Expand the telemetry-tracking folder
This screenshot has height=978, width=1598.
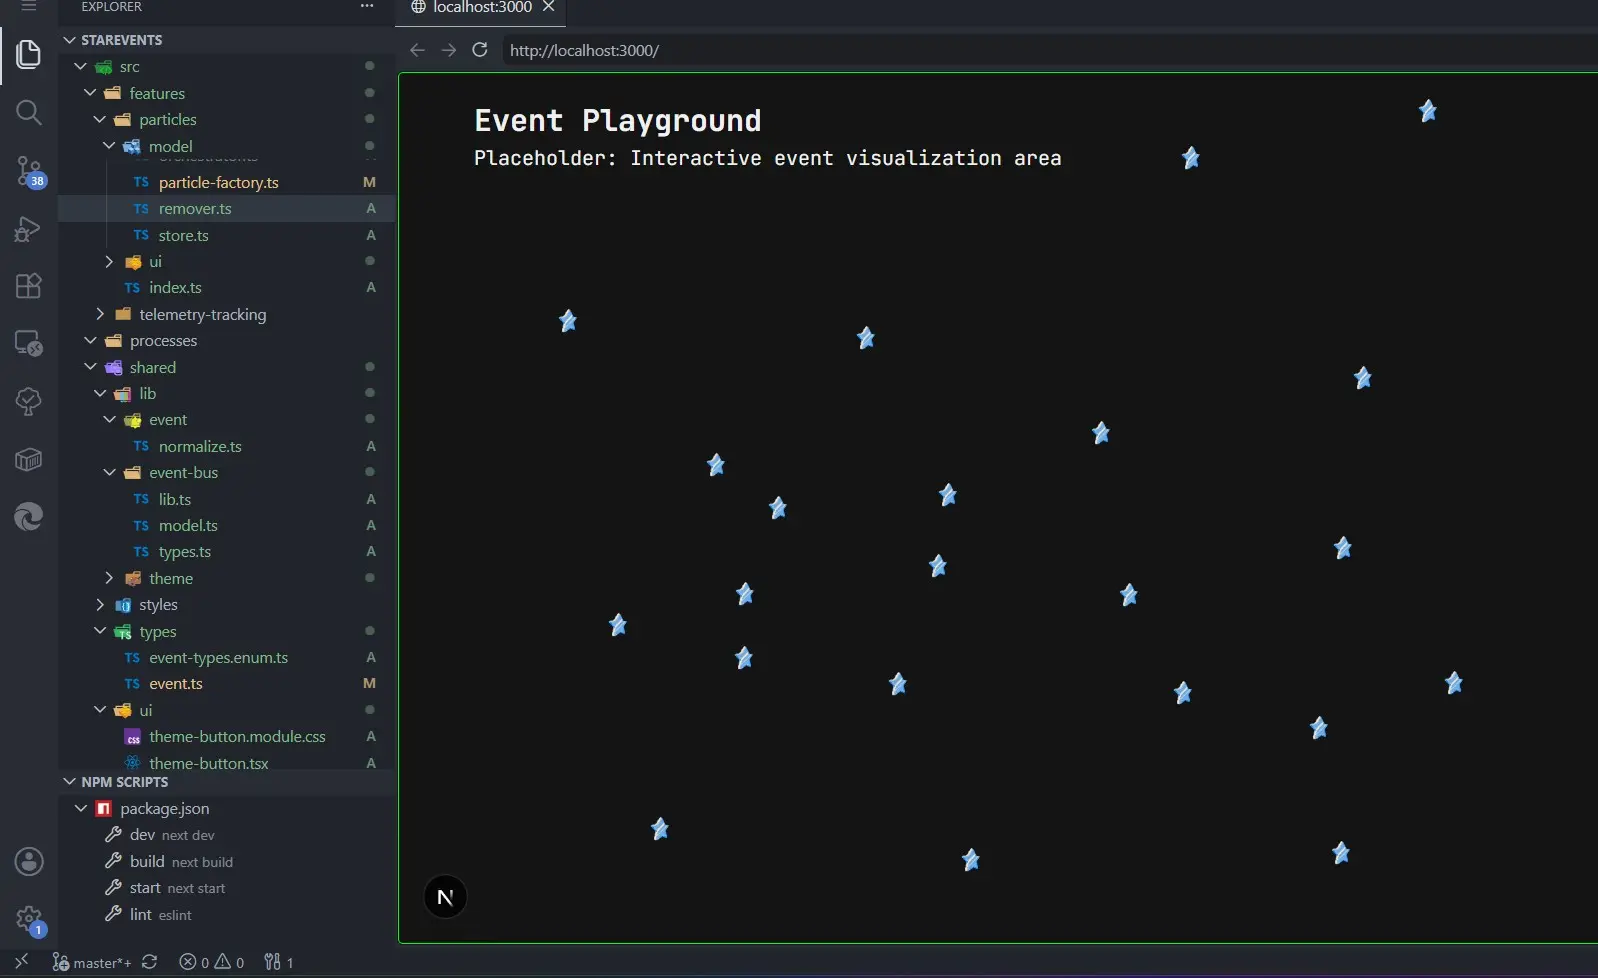pos(100,314)
